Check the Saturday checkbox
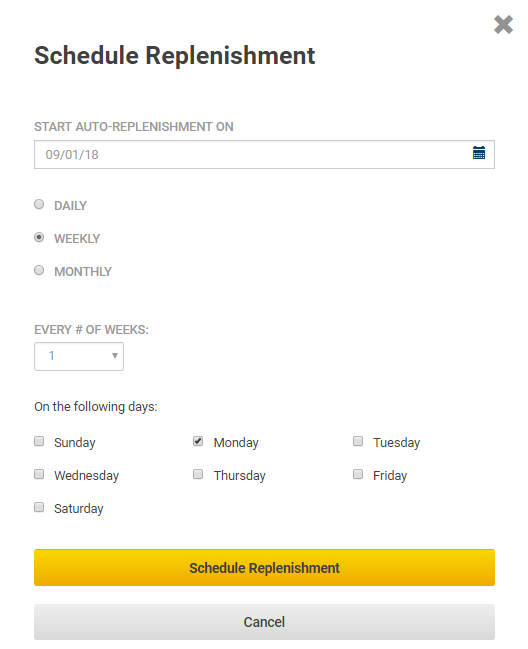528x649 pixels. 39,507
